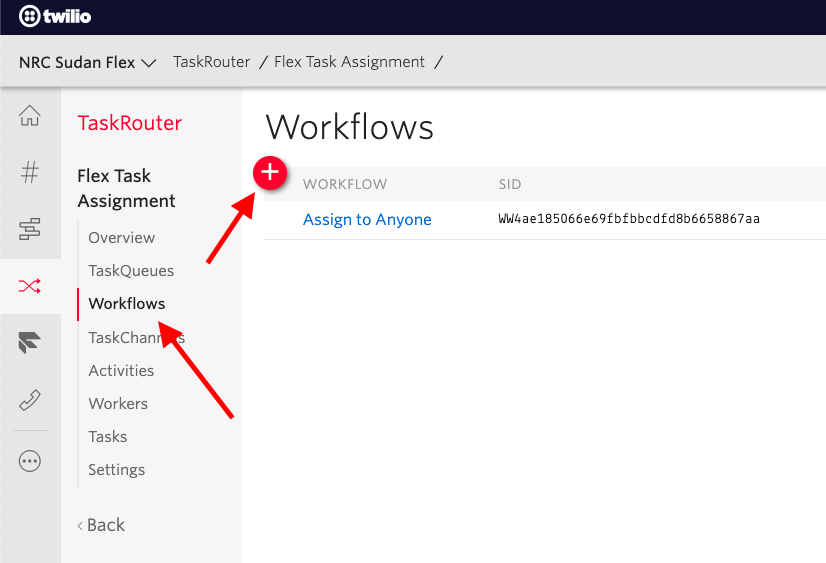826x563 pixels.
Task: Open the Activities menu item
Action: tap(121, 370)
